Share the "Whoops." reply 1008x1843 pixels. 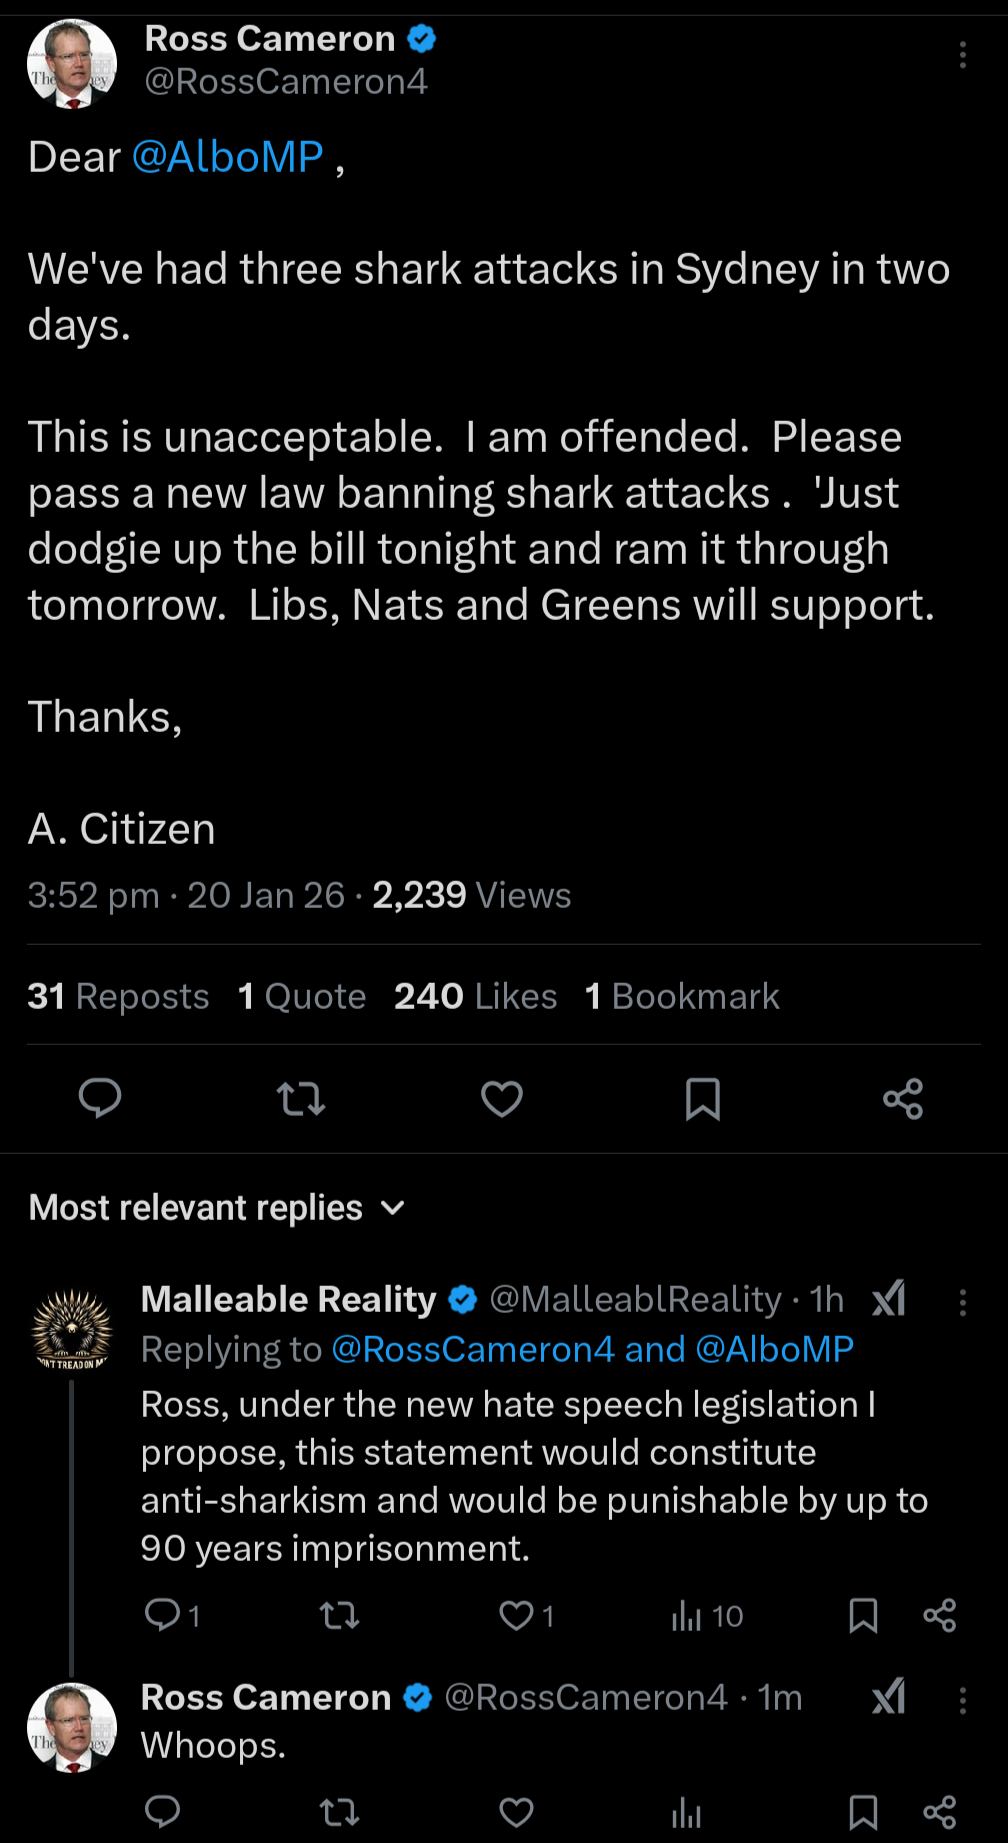(939, 1812)
